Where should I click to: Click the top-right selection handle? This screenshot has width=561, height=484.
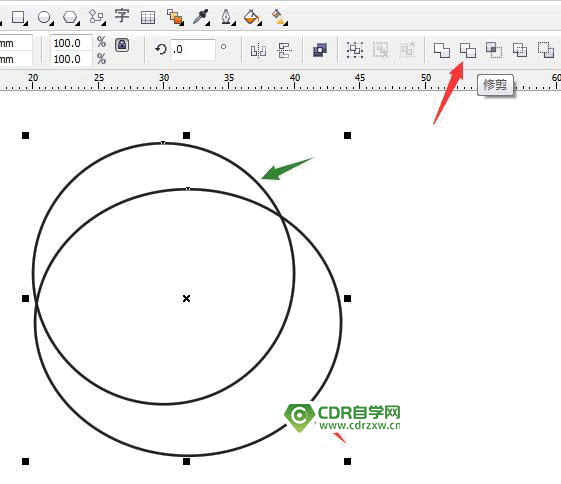tap(347, 136)
